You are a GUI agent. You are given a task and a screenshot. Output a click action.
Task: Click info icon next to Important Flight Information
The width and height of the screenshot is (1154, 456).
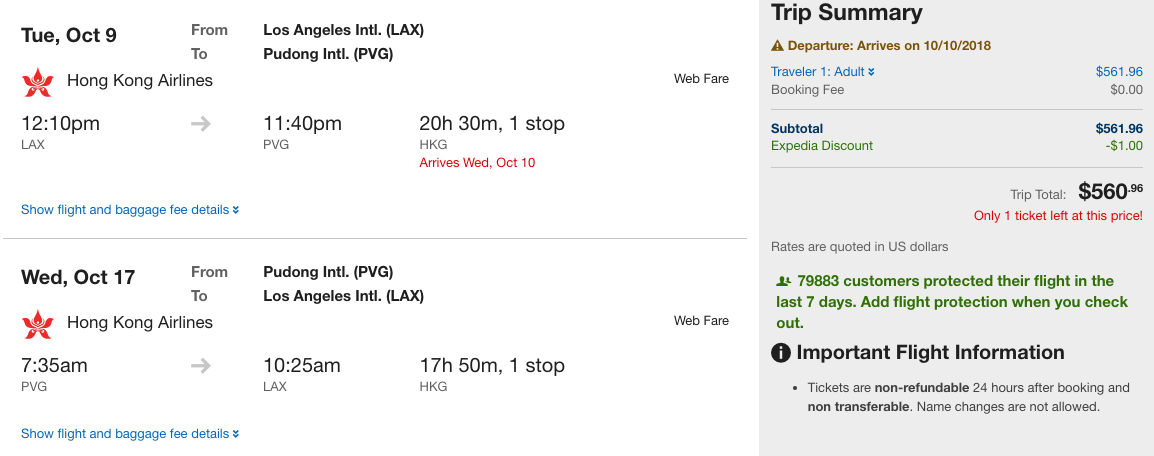[781, 353]
